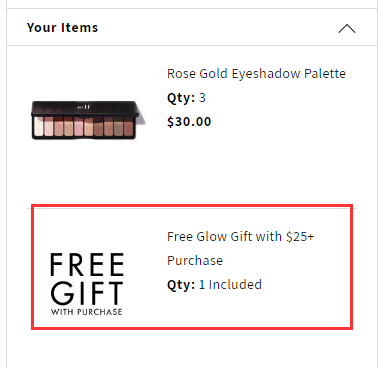Viewport: 380px width, 368px height.
Task: Collapse the Your Items section chevron
Action: click(x=347, y=28)
